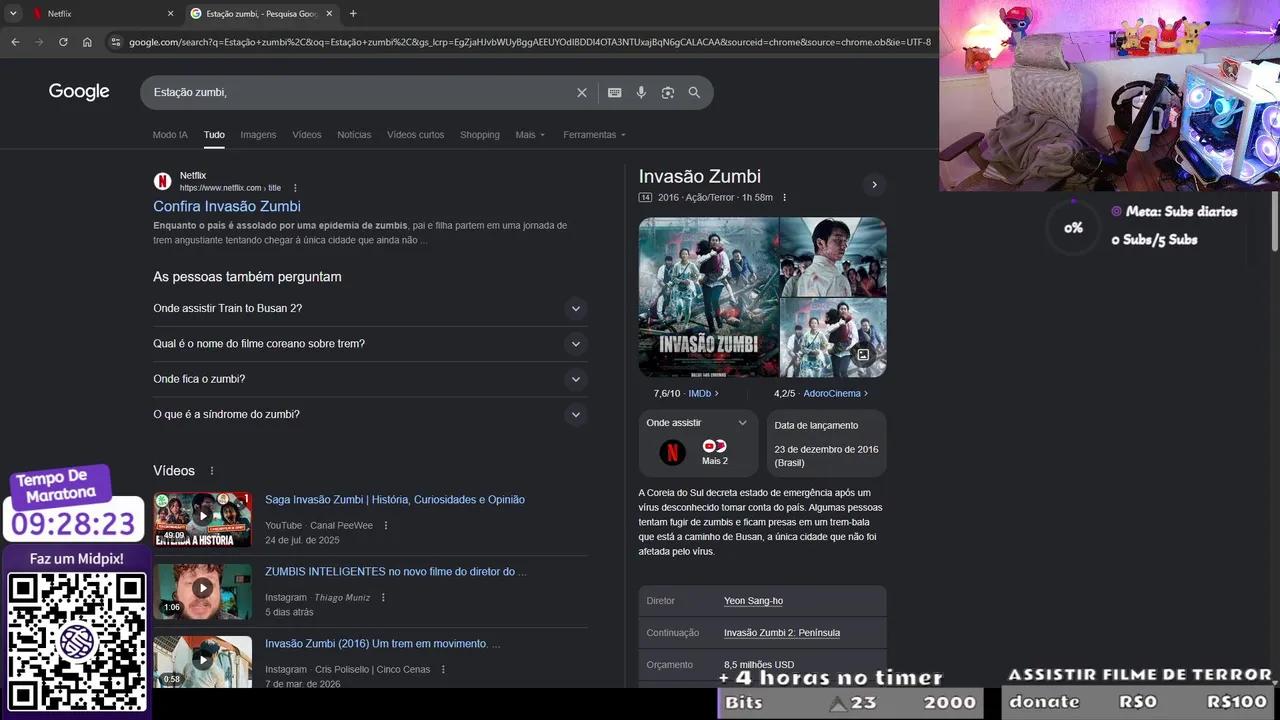The height and width of the screenshot is (720, 1280).
Task: Show Mais 2 streaming options
Action: (715, 452)
